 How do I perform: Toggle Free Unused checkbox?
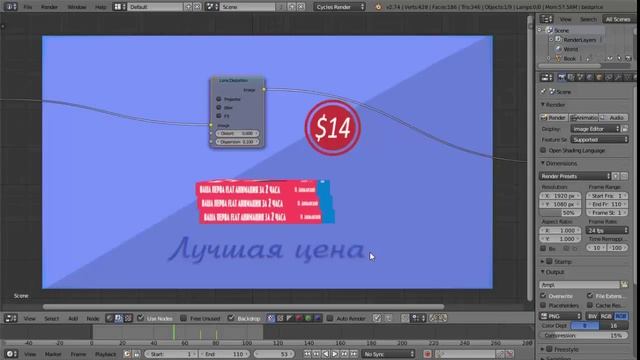pos(183,318)
